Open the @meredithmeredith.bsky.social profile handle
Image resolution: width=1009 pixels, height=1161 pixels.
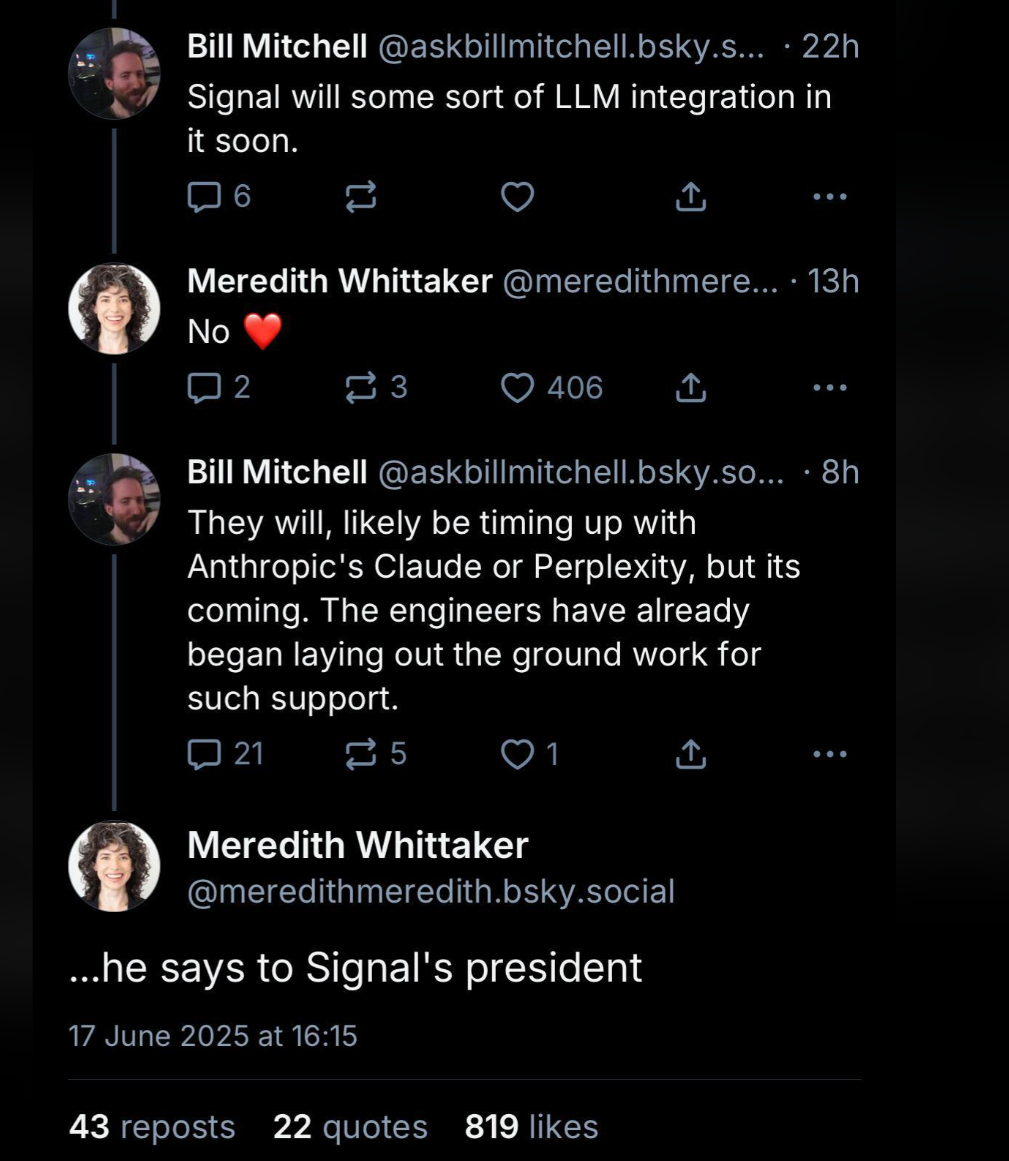(x=431, y=891)
